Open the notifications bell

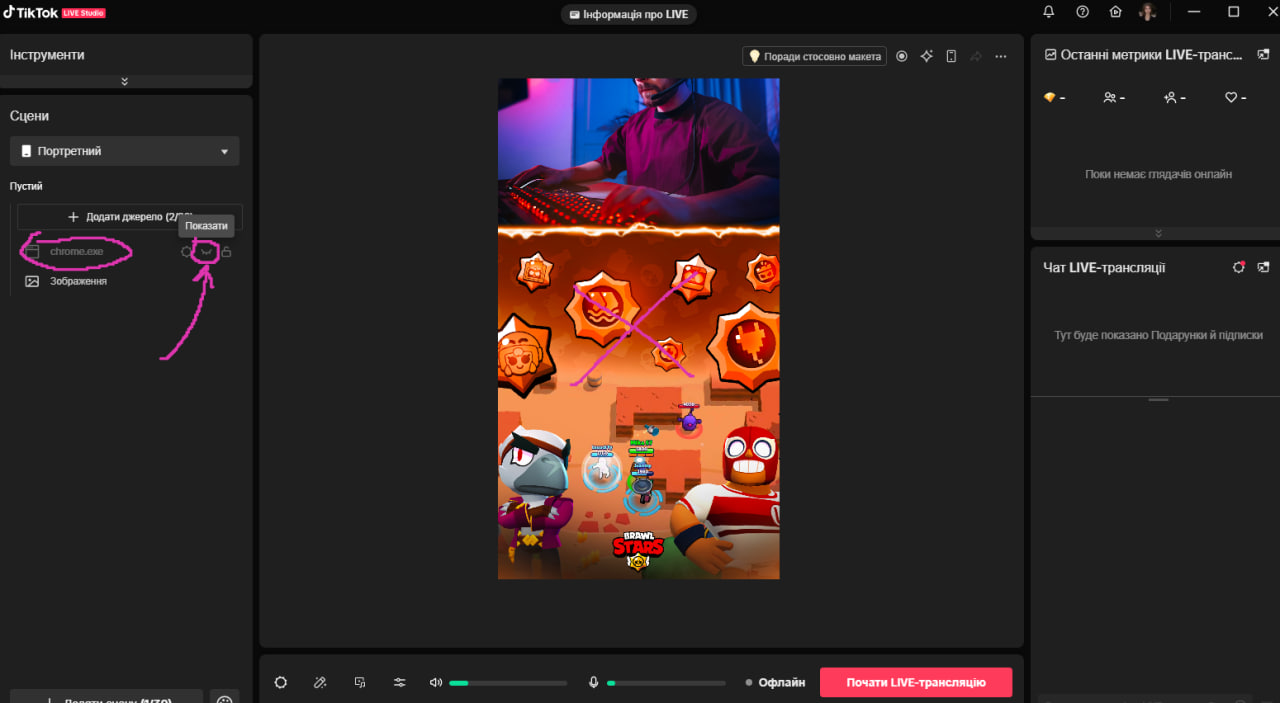1049,12
